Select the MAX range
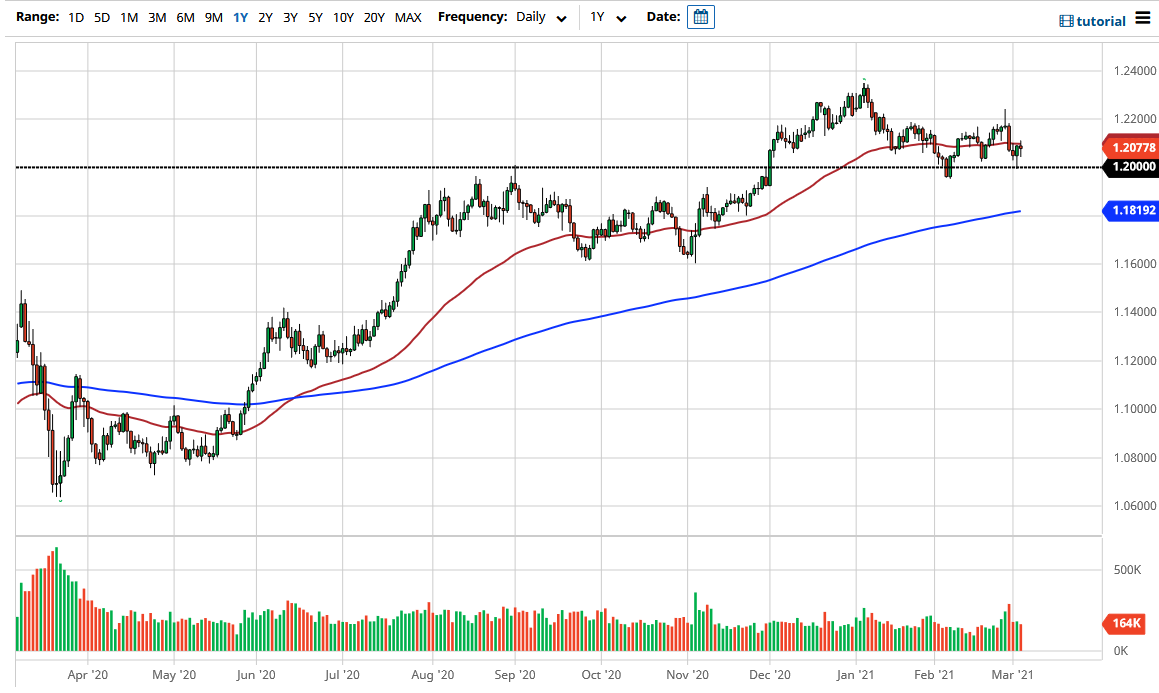 (x=407, y=17)
